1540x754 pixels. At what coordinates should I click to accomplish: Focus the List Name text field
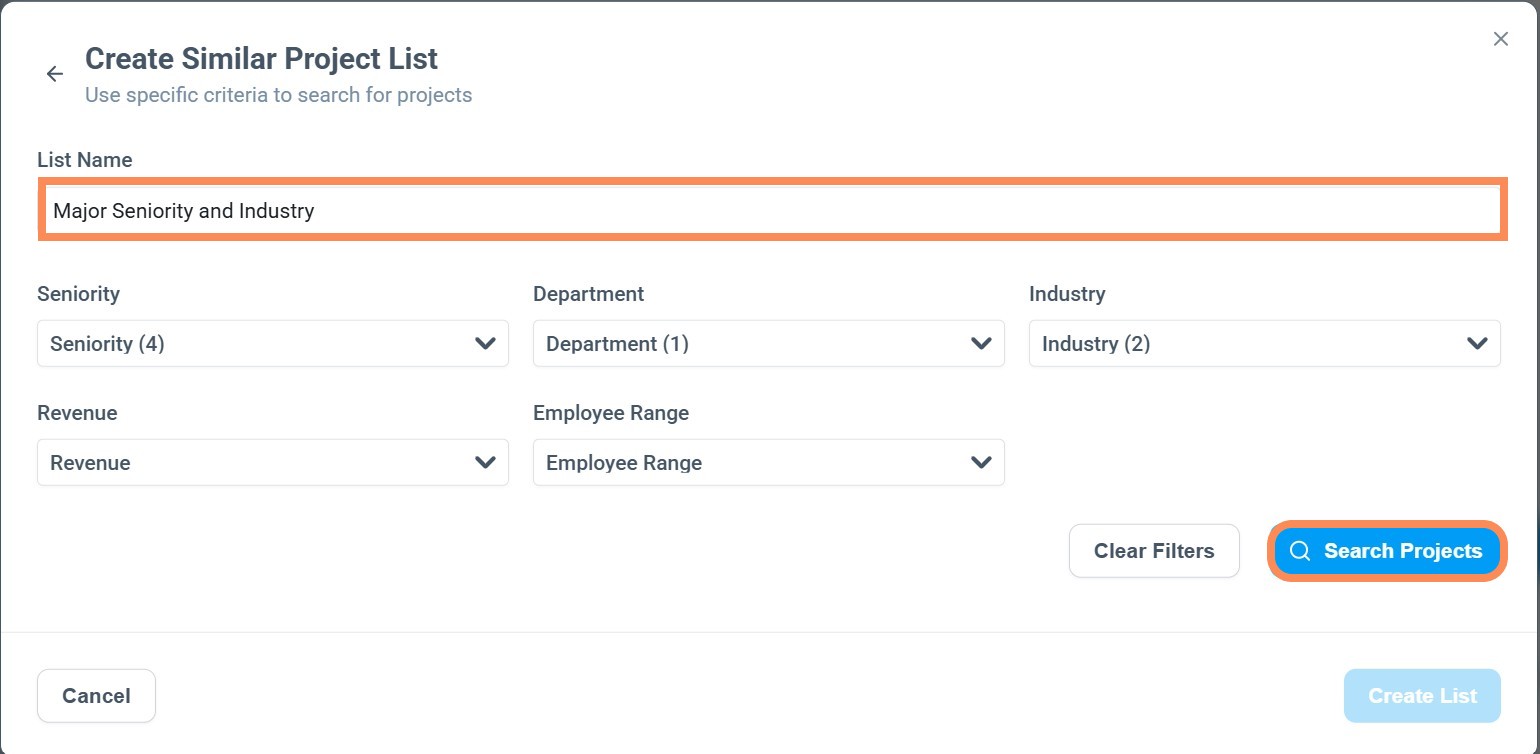[770, 211]
